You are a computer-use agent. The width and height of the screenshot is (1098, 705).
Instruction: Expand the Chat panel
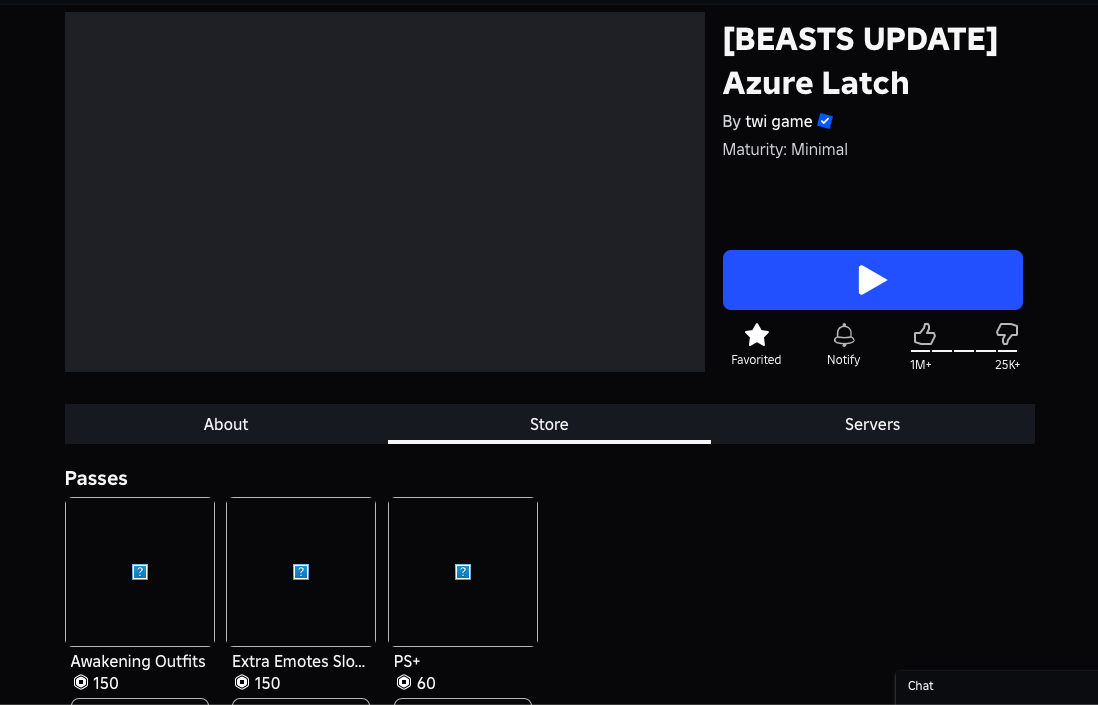(x=996, y=686)
